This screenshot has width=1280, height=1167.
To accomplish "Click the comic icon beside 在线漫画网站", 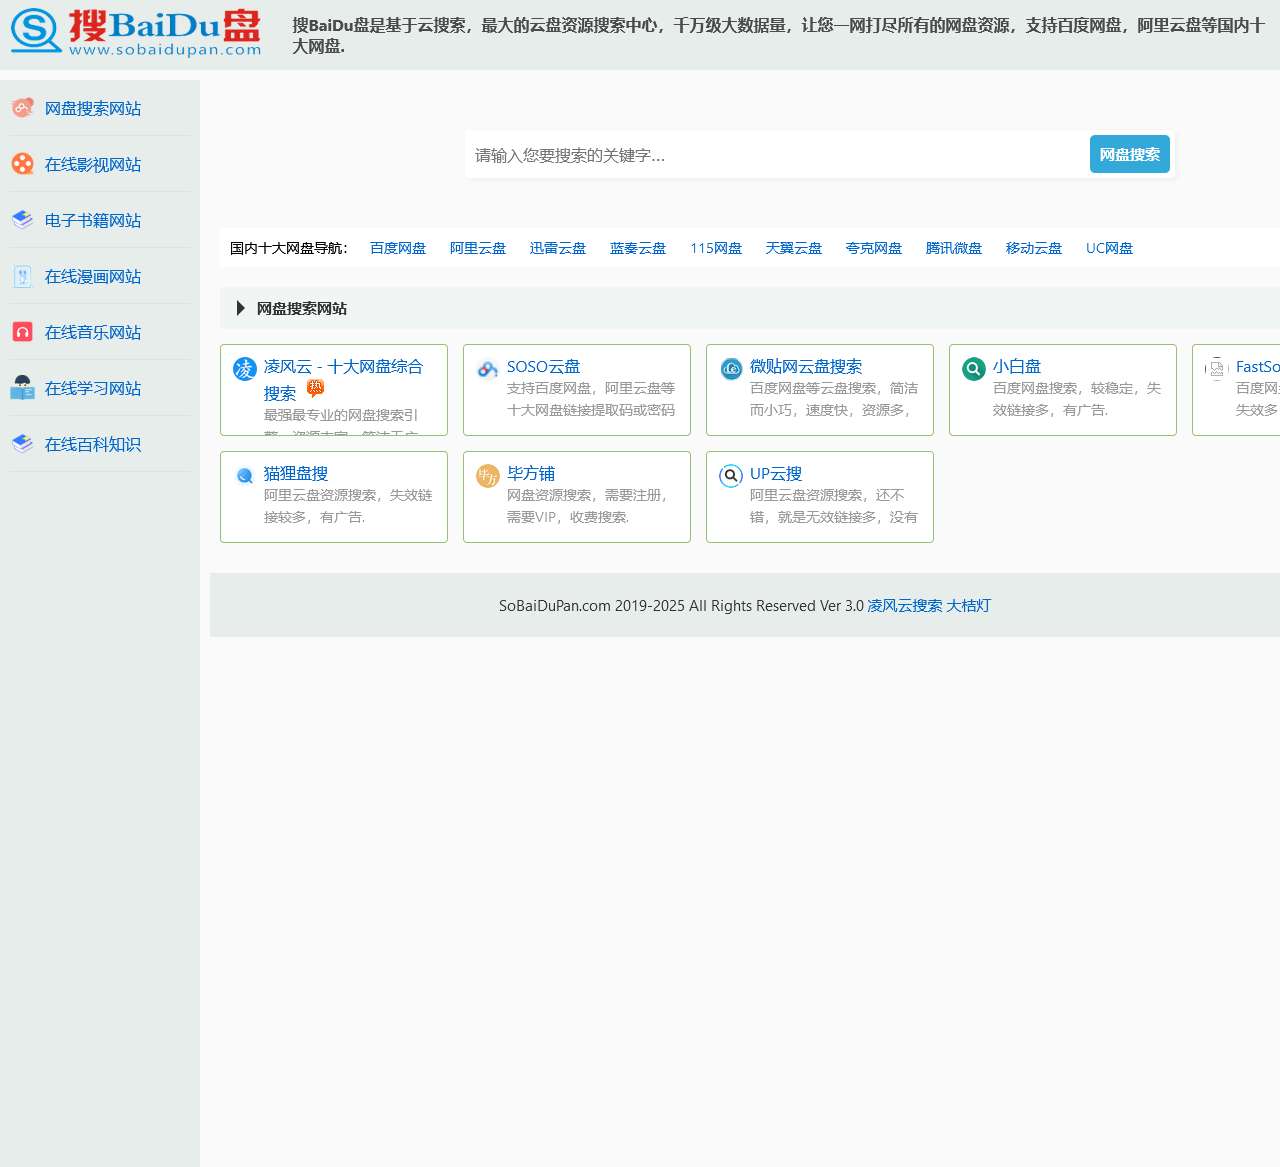I will (x=22, y=276).
